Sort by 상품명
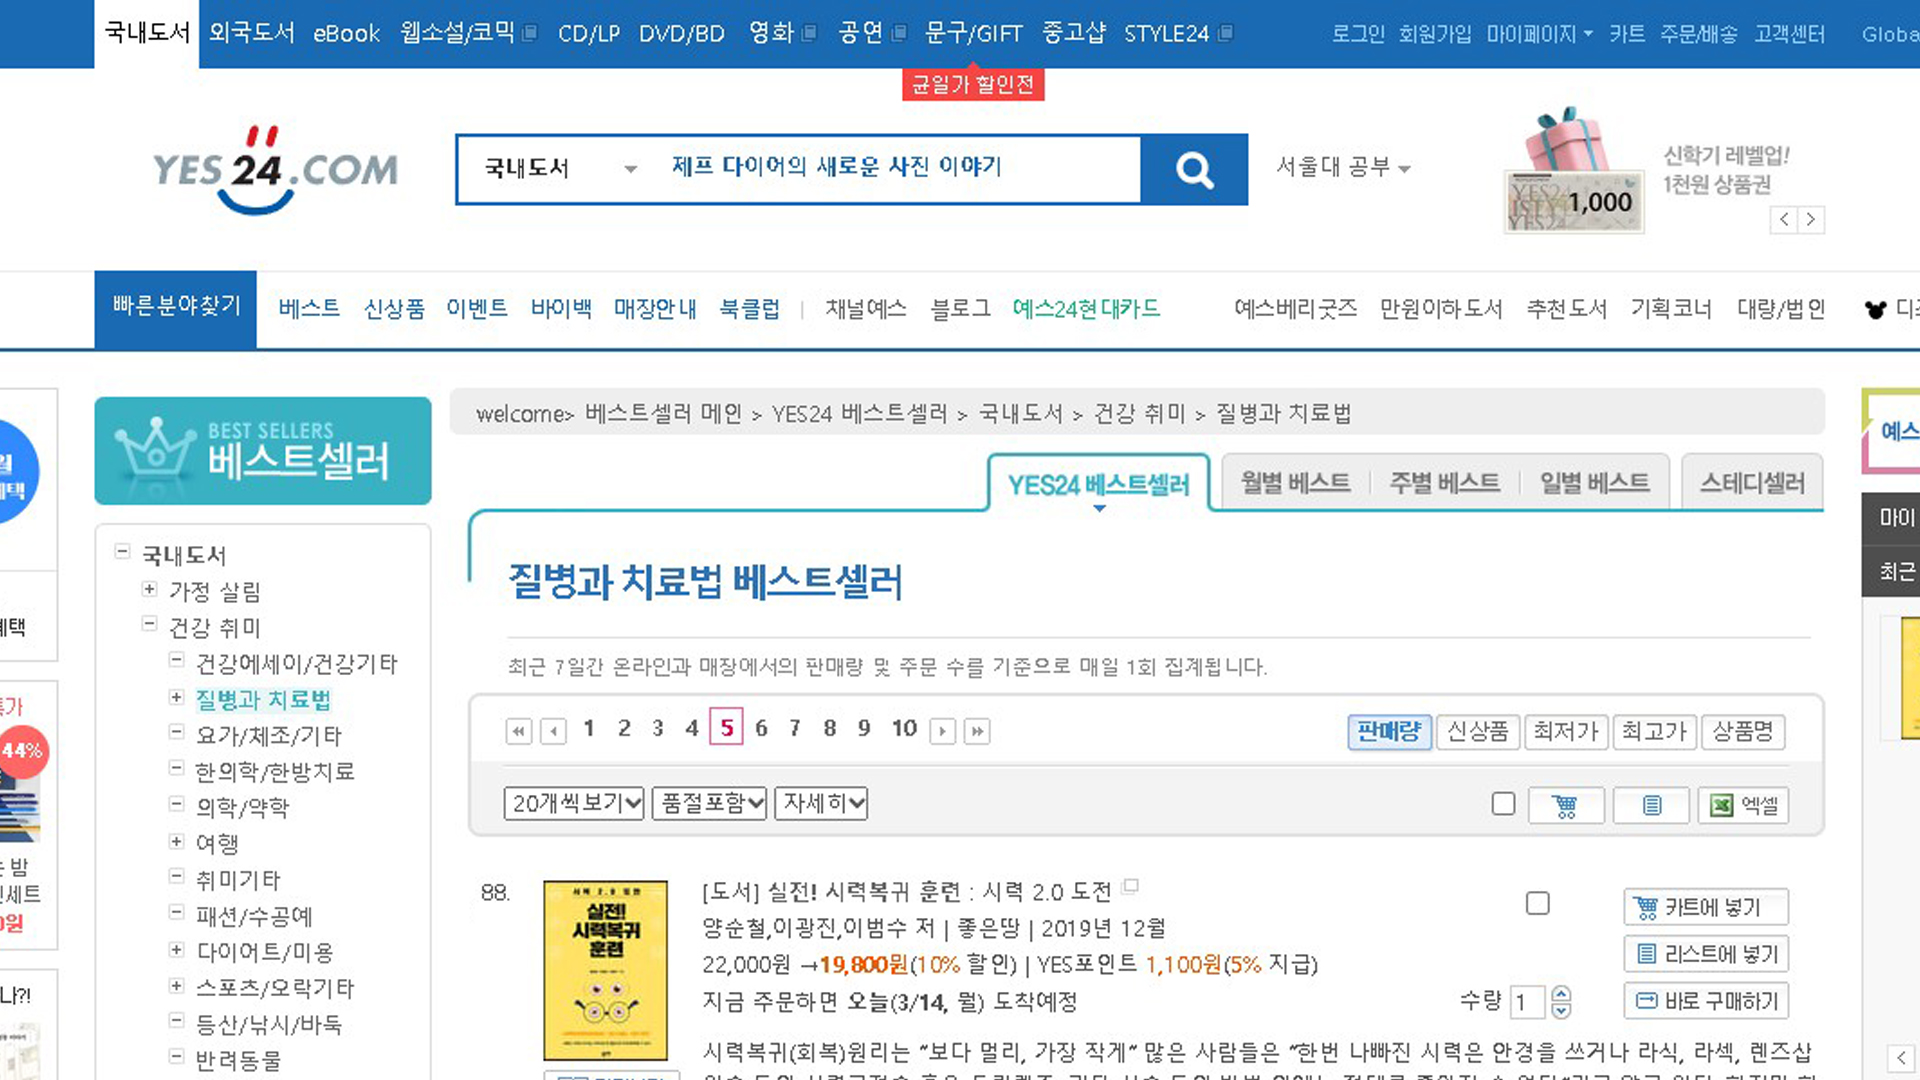Screen dimensions: 1920x1080 [1743, 732]
